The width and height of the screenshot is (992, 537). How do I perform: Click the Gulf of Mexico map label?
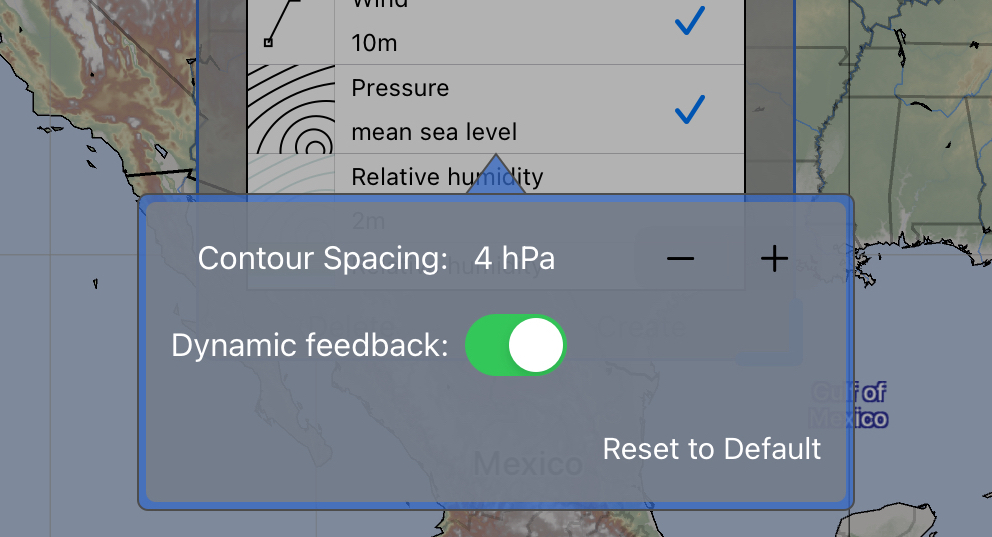tap(850, 405)
